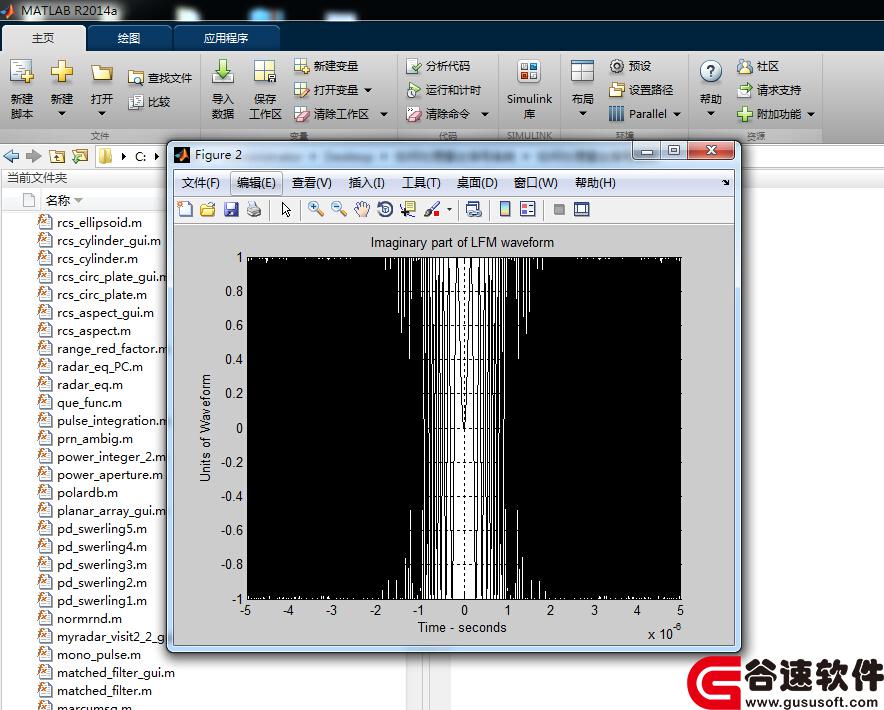Click 分析代码 (Analyze Code)
The height and width of the screenshot is (710, 884).
pos(438,66)
